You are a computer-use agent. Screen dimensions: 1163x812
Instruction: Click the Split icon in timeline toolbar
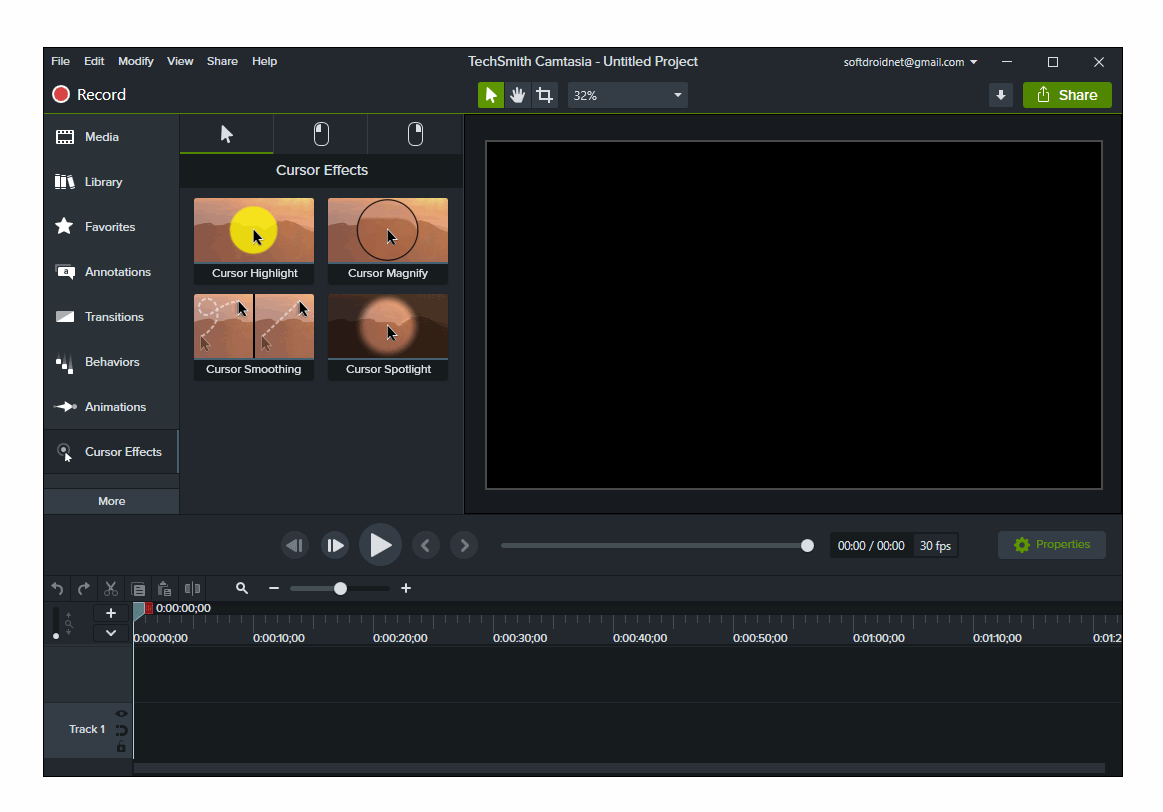[x=192, y=589]
